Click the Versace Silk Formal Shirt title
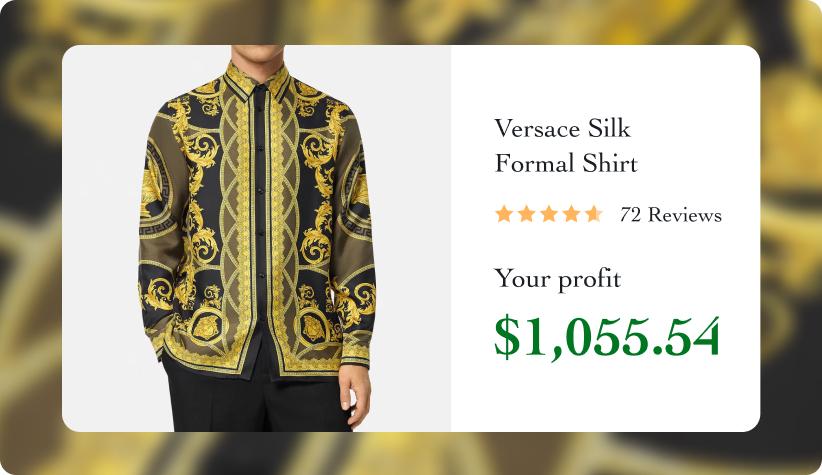822x475 pixels. (x=566, y=146)
